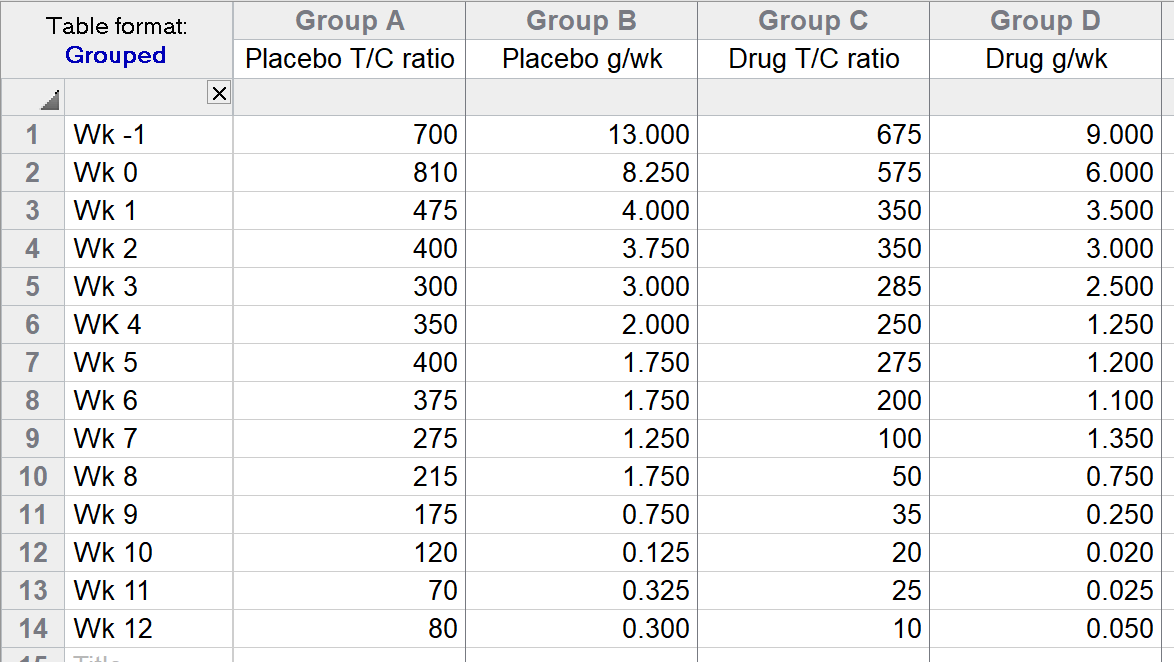Click the X column header icon

pos(219,92)
